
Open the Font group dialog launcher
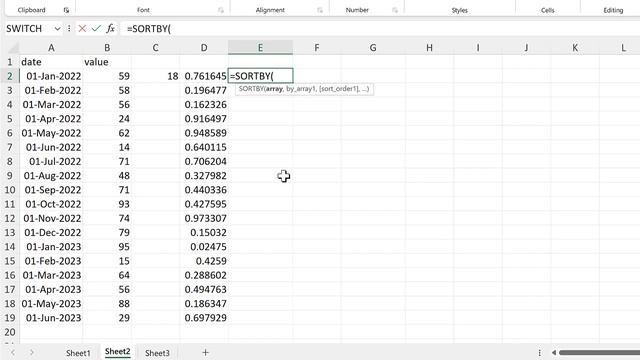[x=221, y=10]
